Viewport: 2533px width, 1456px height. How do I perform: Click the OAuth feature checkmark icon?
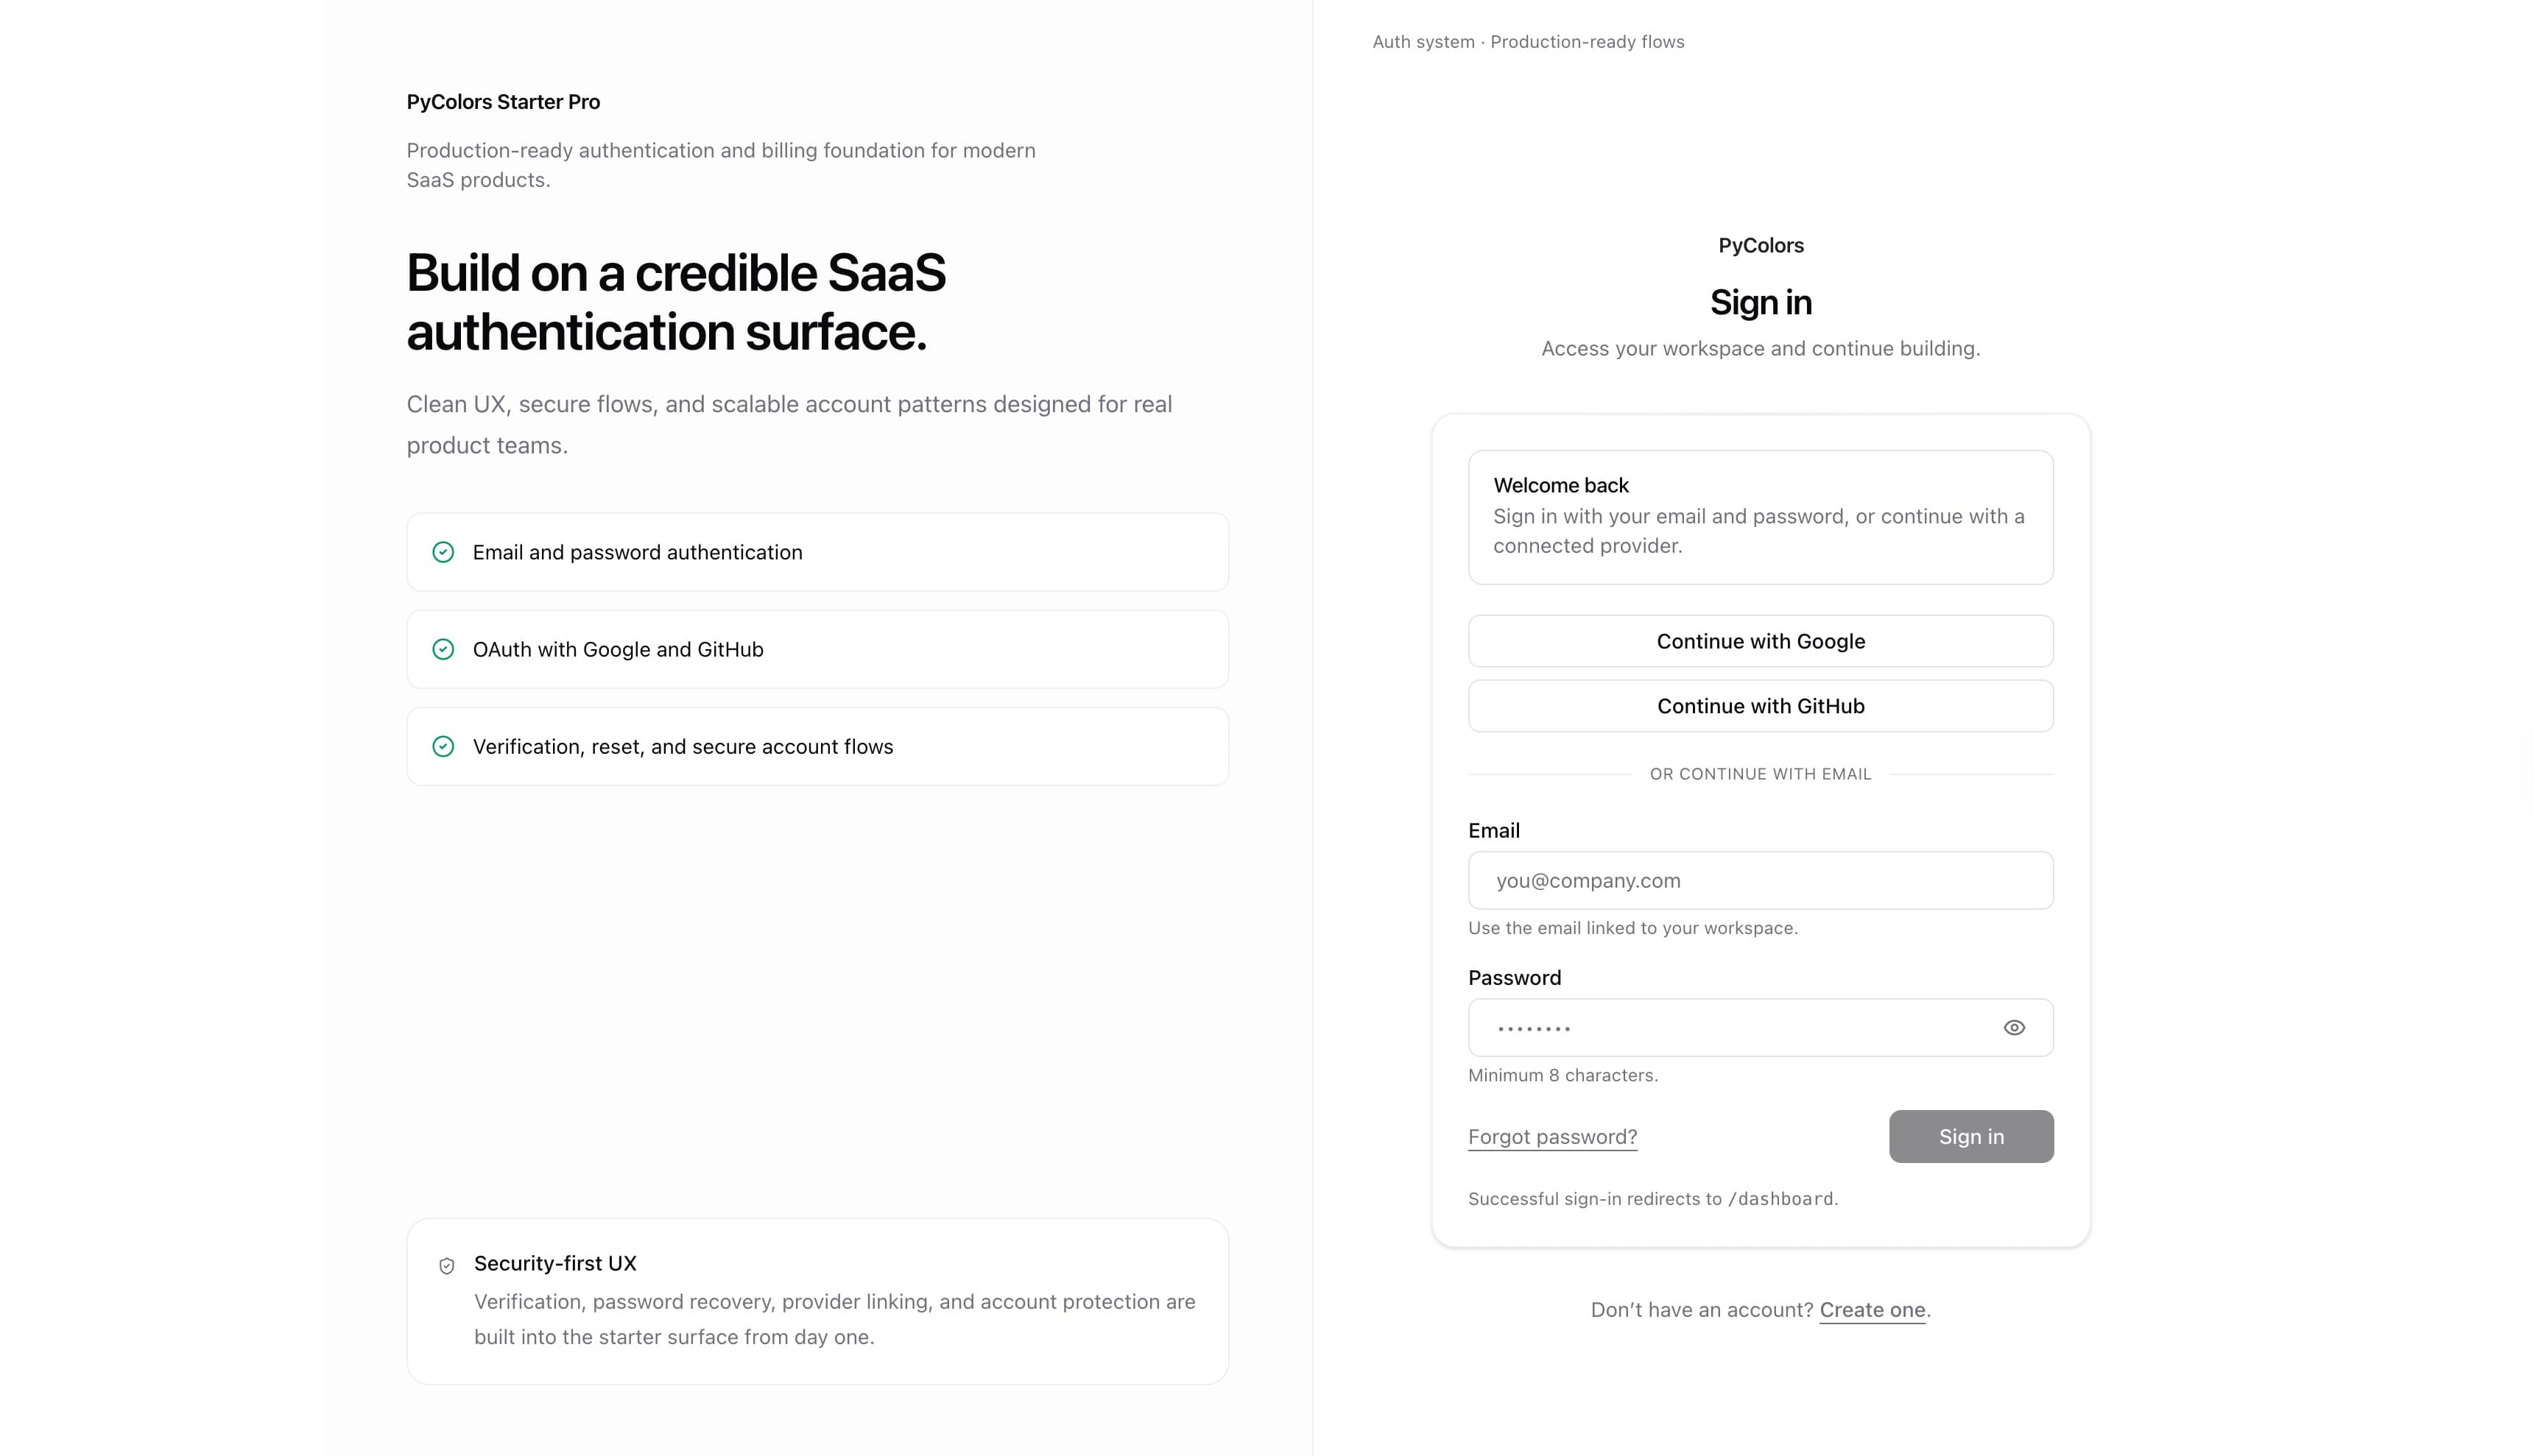point(443,649)
